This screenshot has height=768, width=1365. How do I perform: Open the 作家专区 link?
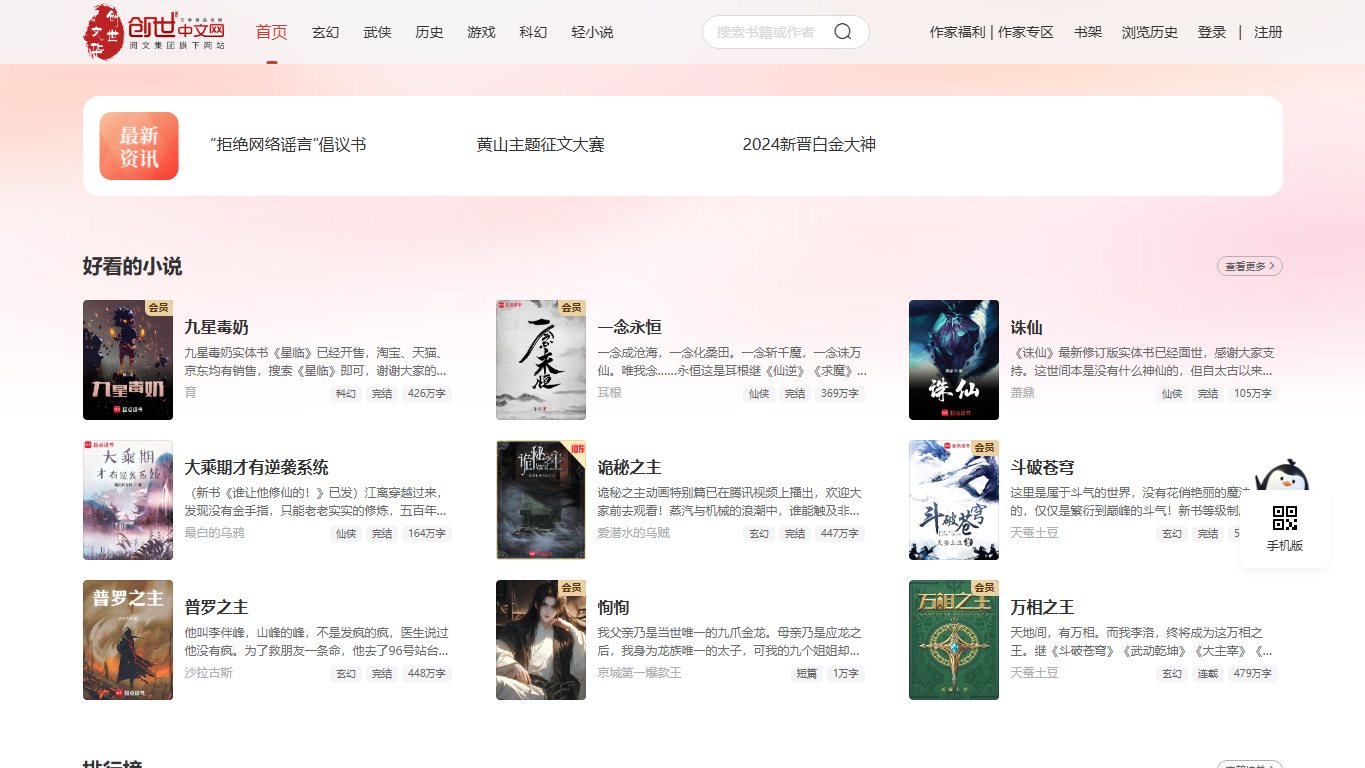pos(1025,32)
